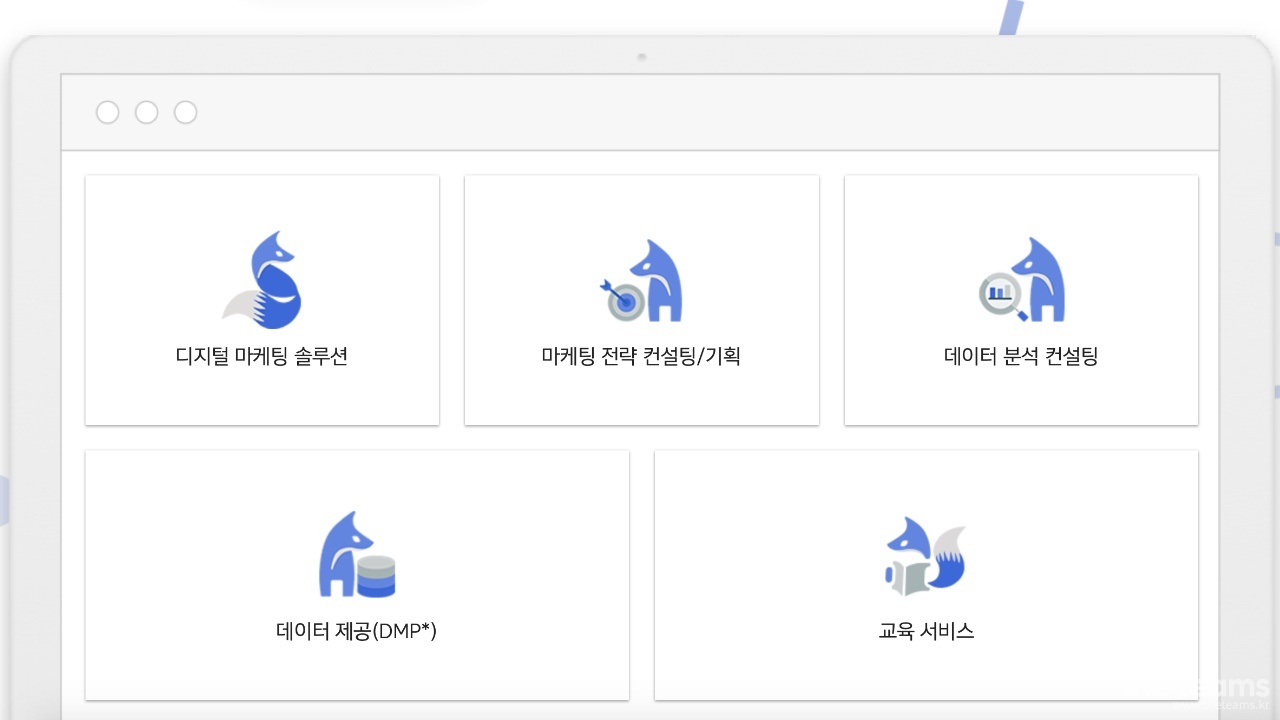Click the blue diagonal stripe above the laptop
The height and width of the screenshot is (720, 1280).
click(1010, 18)
